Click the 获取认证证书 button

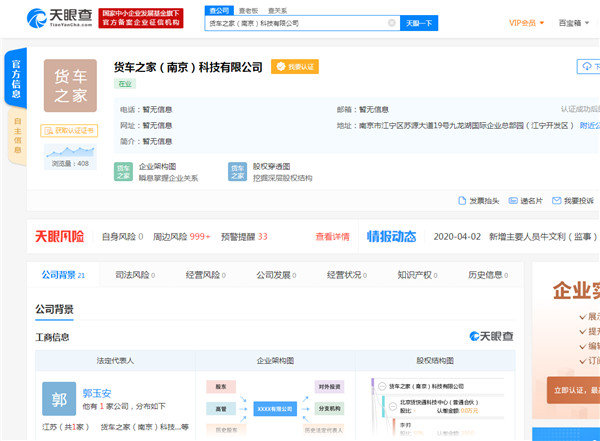[69, 131]
